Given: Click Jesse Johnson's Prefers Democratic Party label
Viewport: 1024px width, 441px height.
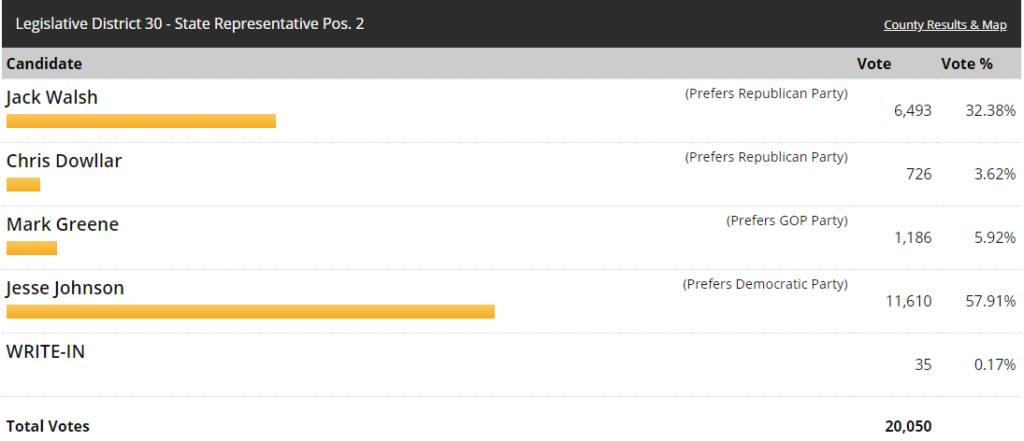Looking at the screenshot, I should point(765,284).
